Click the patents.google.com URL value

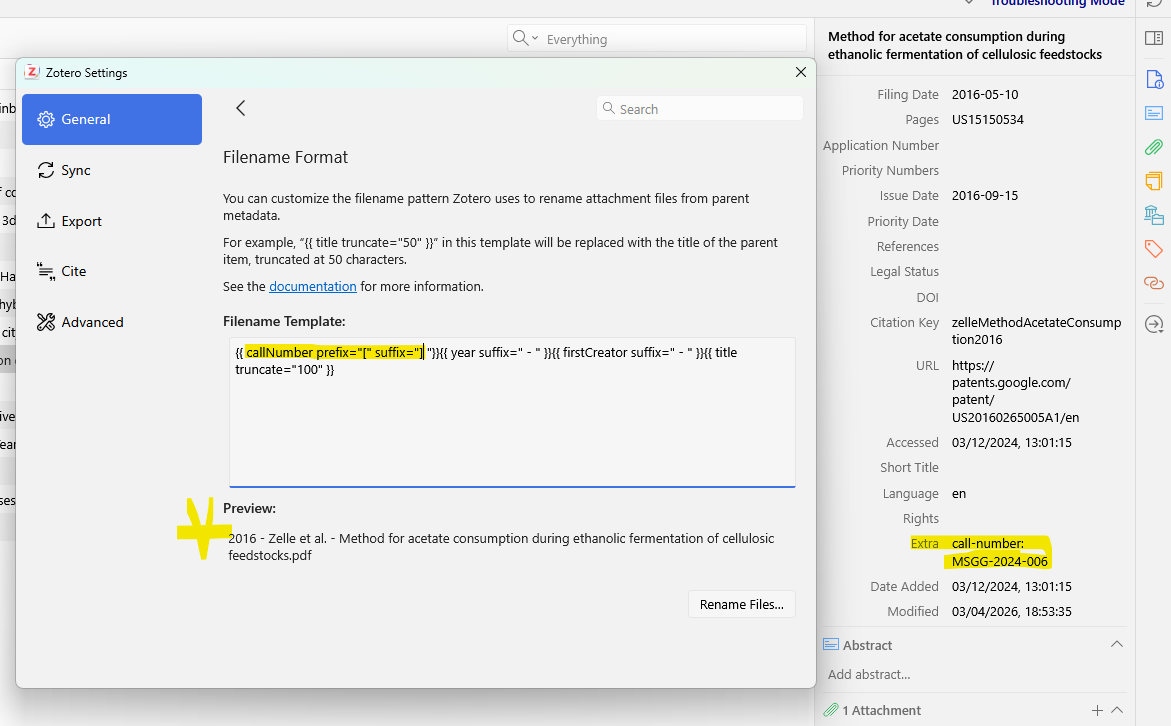pos(1015,391)
